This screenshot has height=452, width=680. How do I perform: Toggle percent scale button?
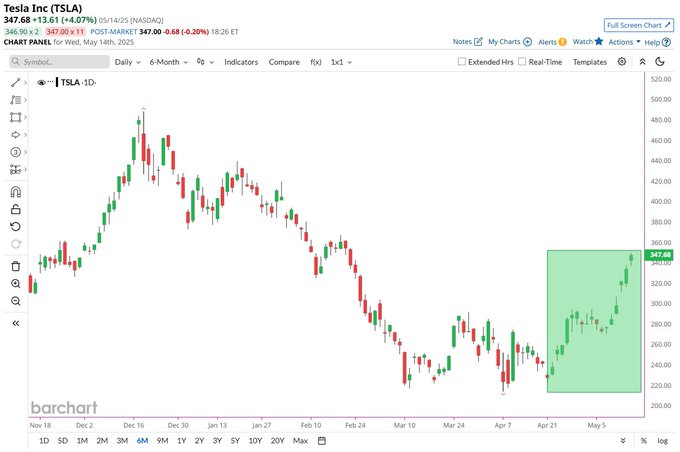[644, 441]
